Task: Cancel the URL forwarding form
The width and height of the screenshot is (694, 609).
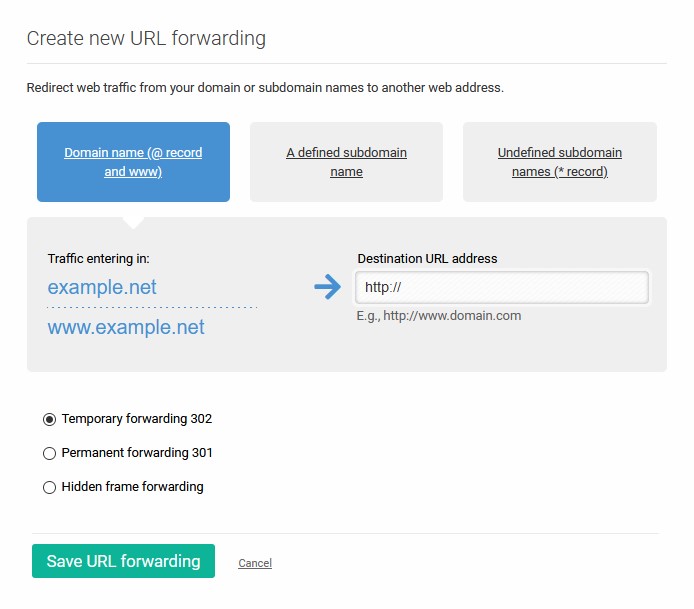Action: click(x=255, y=563)
